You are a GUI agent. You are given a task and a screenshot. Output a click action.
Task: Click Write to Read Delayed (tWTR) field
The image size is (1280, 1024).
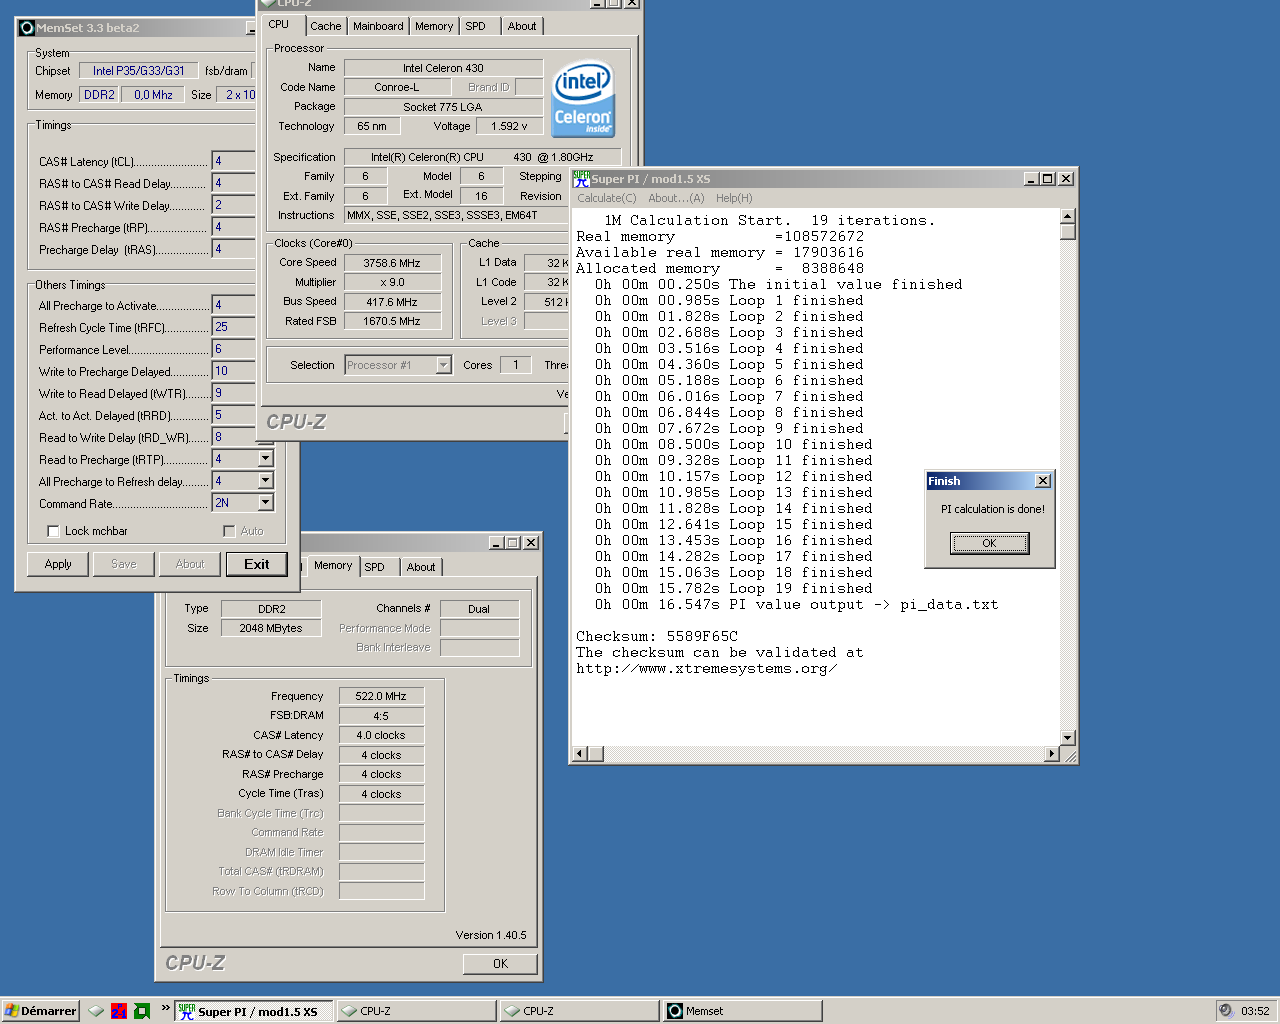(234, 393)
